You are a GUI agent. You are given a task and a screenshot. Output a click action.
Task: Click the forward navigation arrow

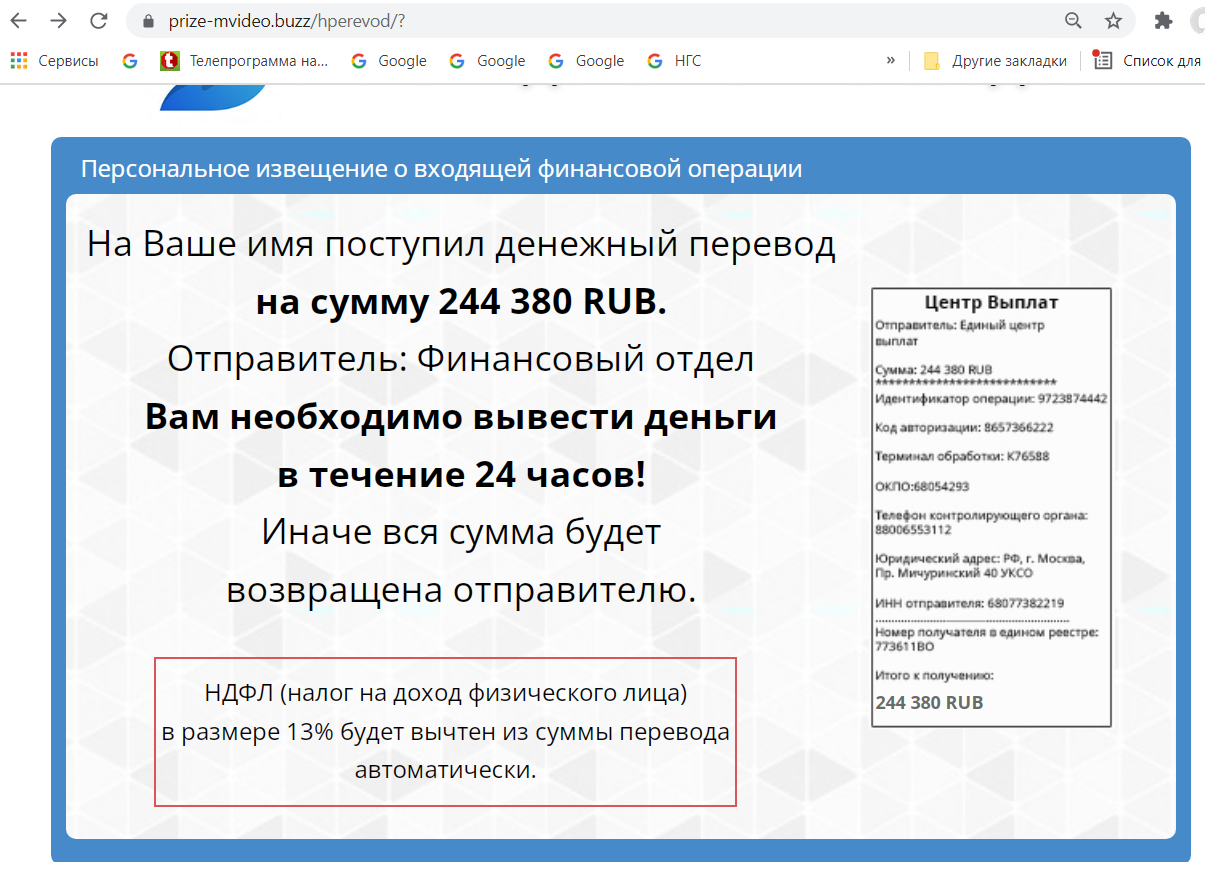(x=58, y=21)
